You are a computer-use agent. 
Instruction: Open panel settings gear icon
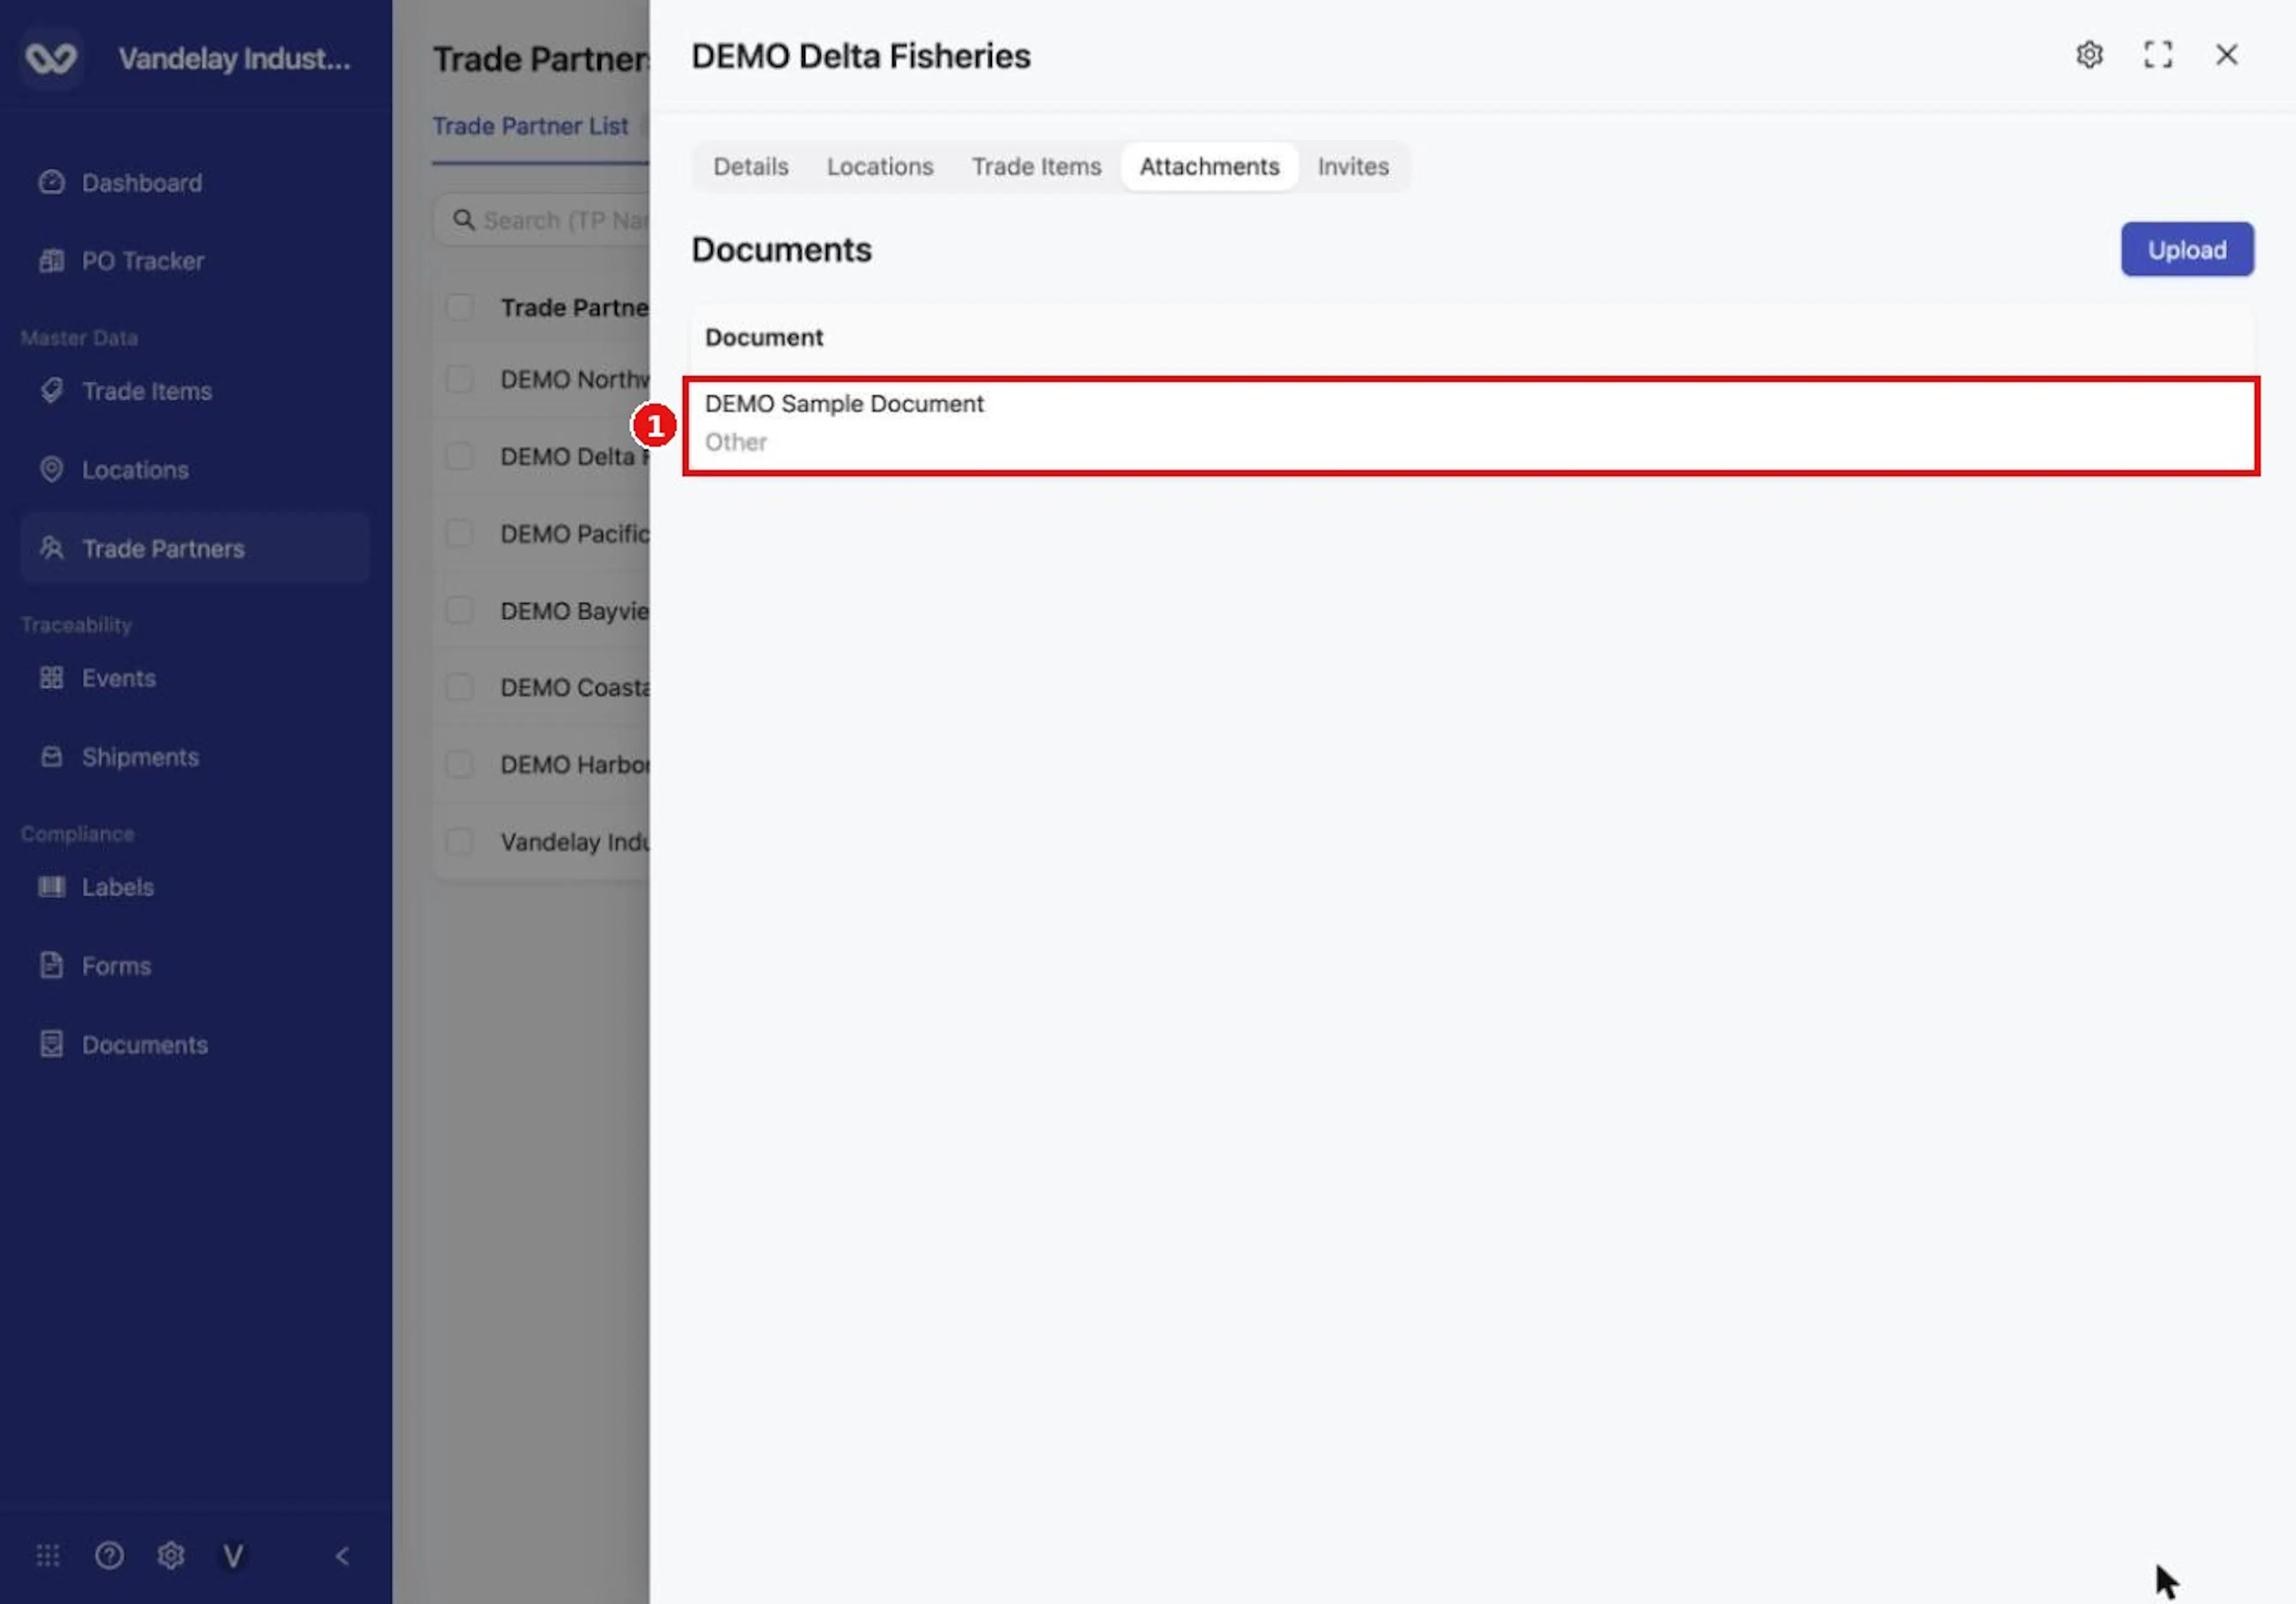(x=2089, y=55)
